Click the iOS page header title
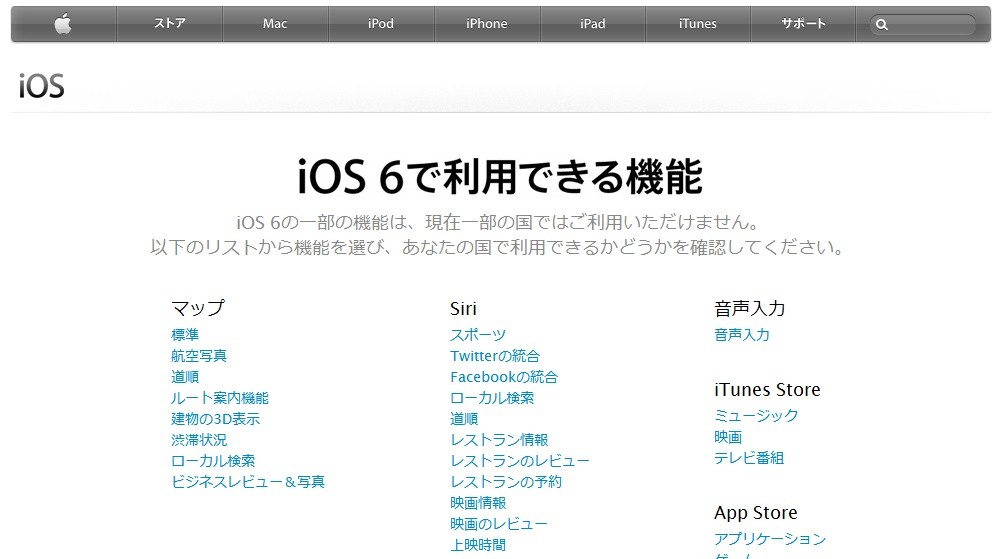The height and width of the screenshot is (559, 1002). (x=42, y=86)
